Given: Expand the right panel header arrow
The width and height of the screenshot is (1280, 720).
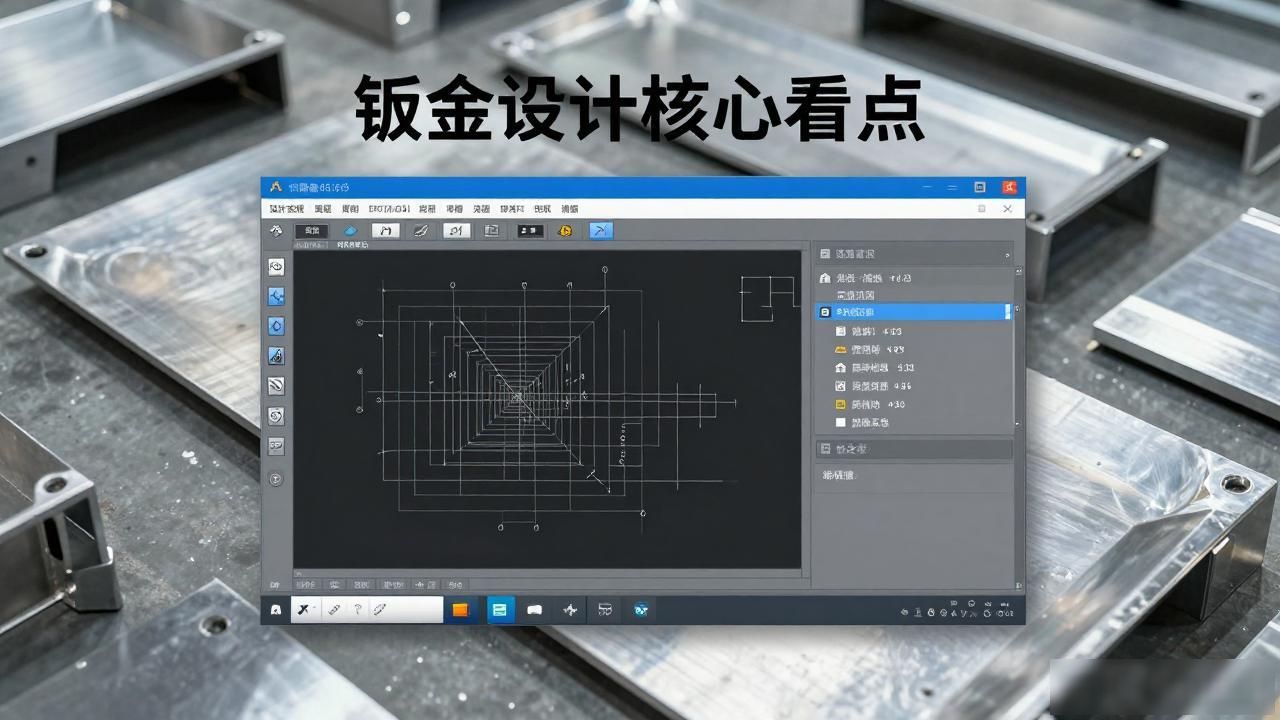Looking at the screenshot, I should (1006, 255).
